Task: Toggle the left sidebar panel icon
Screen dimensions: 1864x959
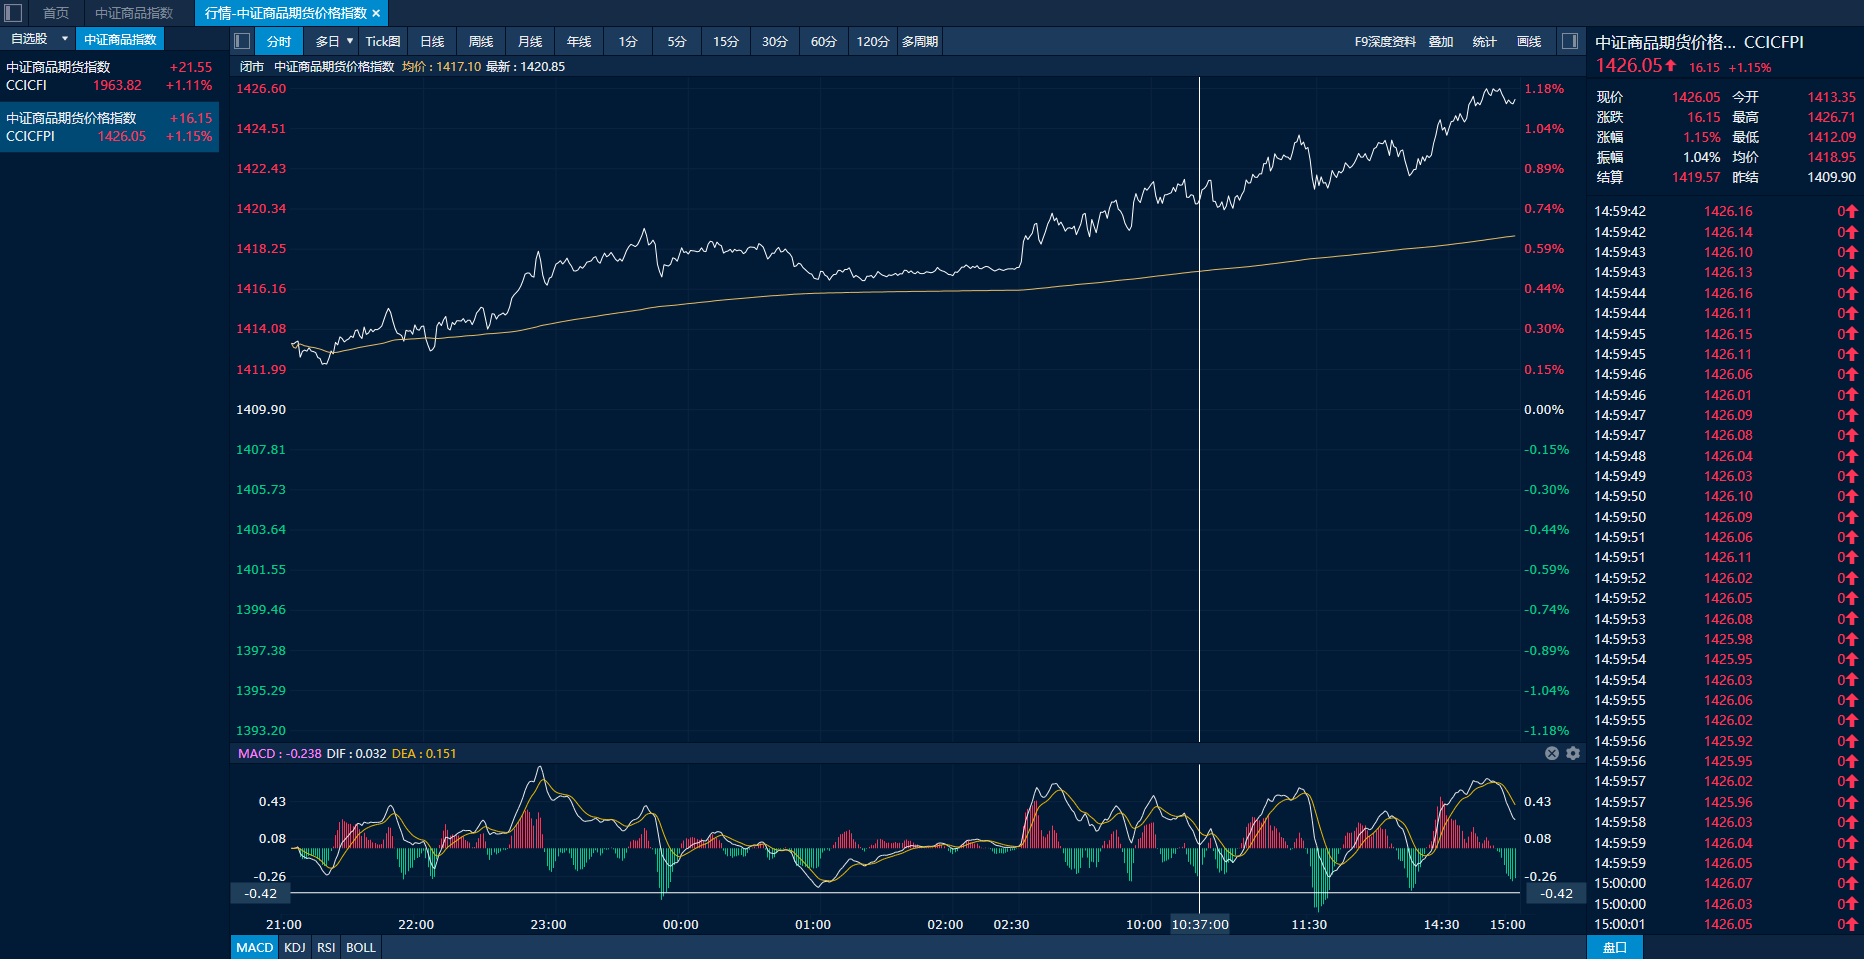Action: [x=13, y=13]
